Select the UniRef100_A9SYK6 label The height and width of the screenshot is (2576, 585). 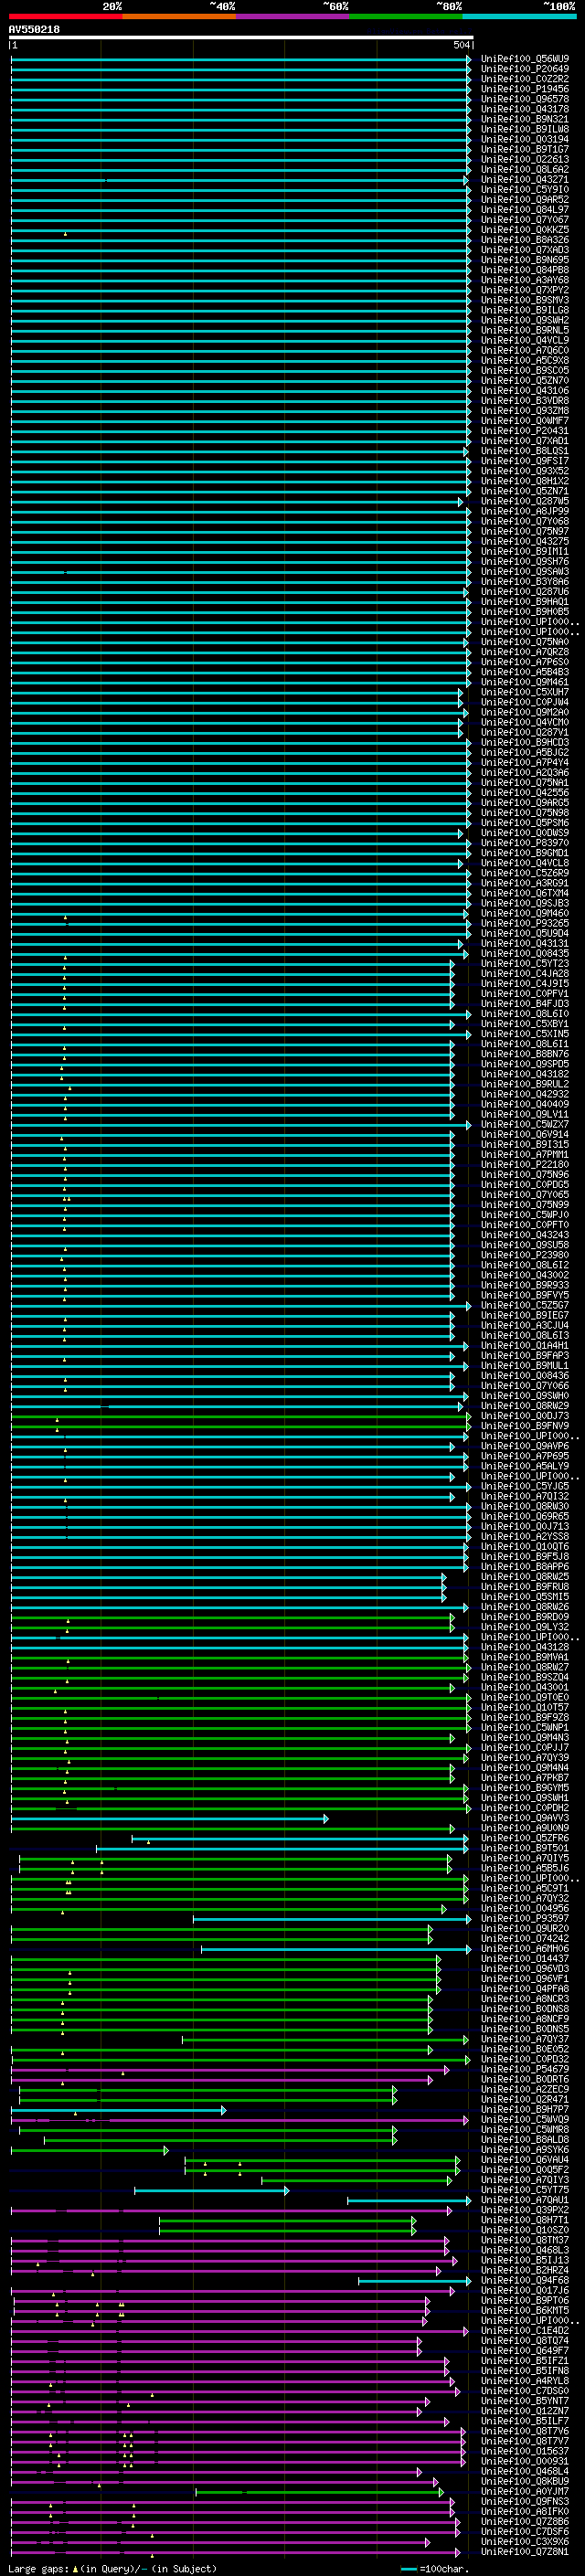[525, 2150]
